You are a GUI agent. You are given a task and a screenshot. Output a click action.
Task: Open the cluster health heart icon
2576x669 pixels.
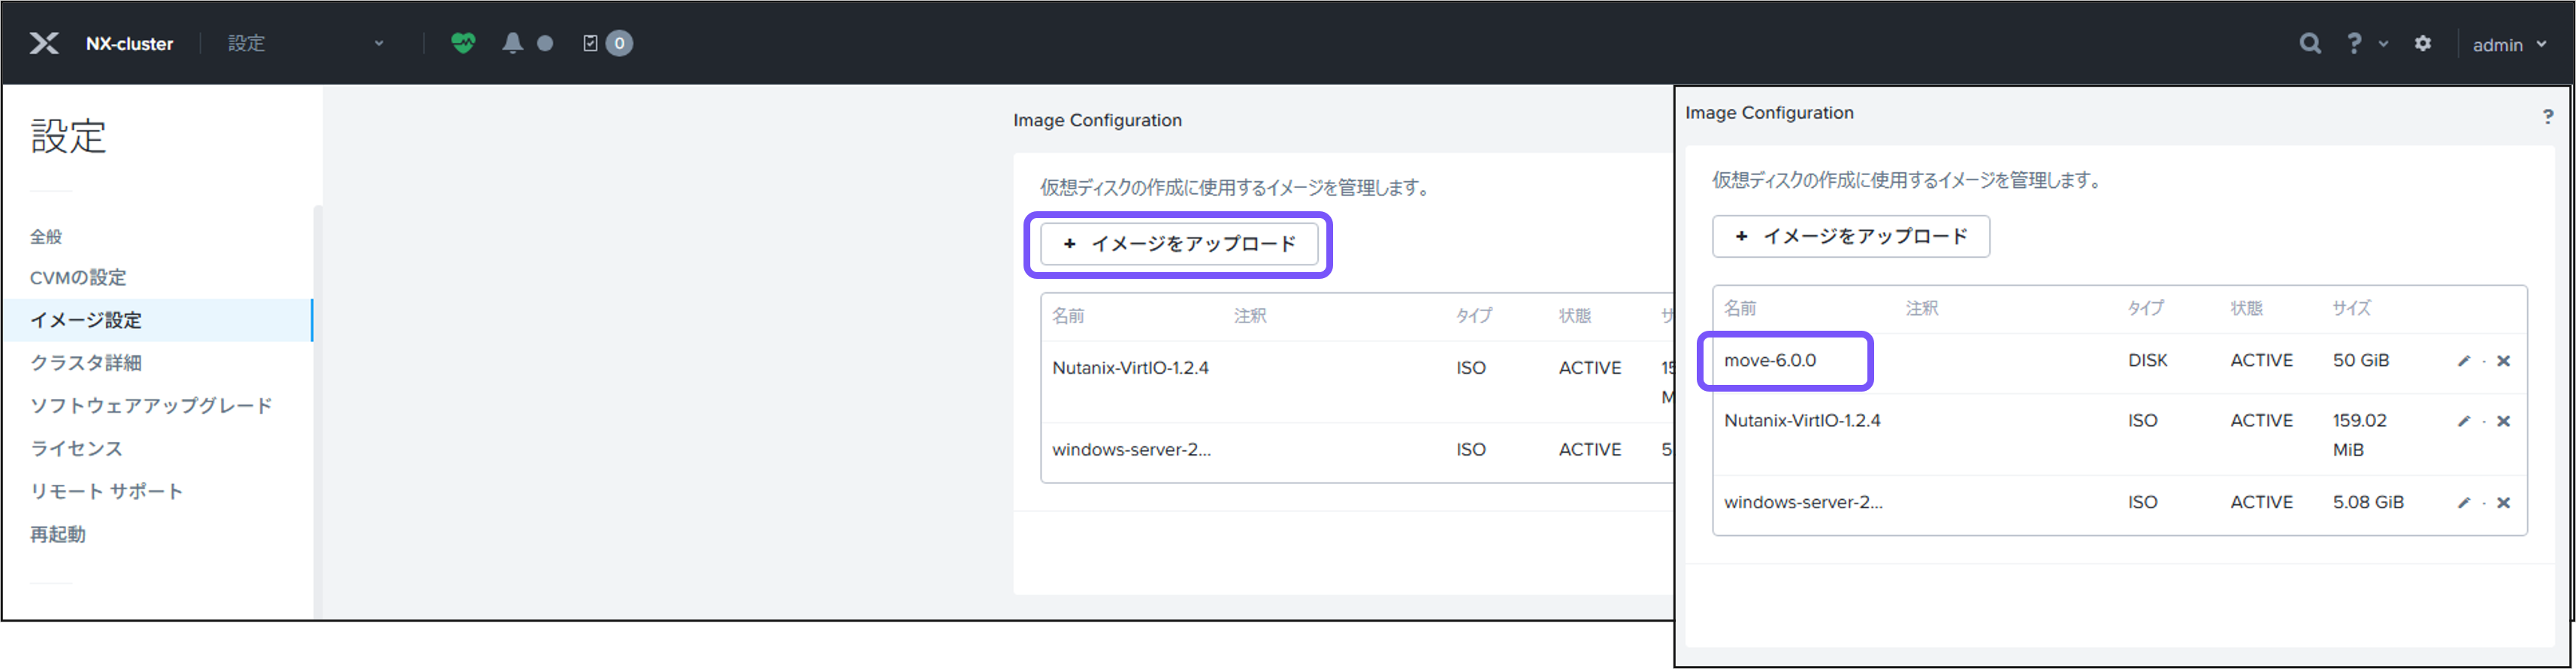click(x=462, y=43)
